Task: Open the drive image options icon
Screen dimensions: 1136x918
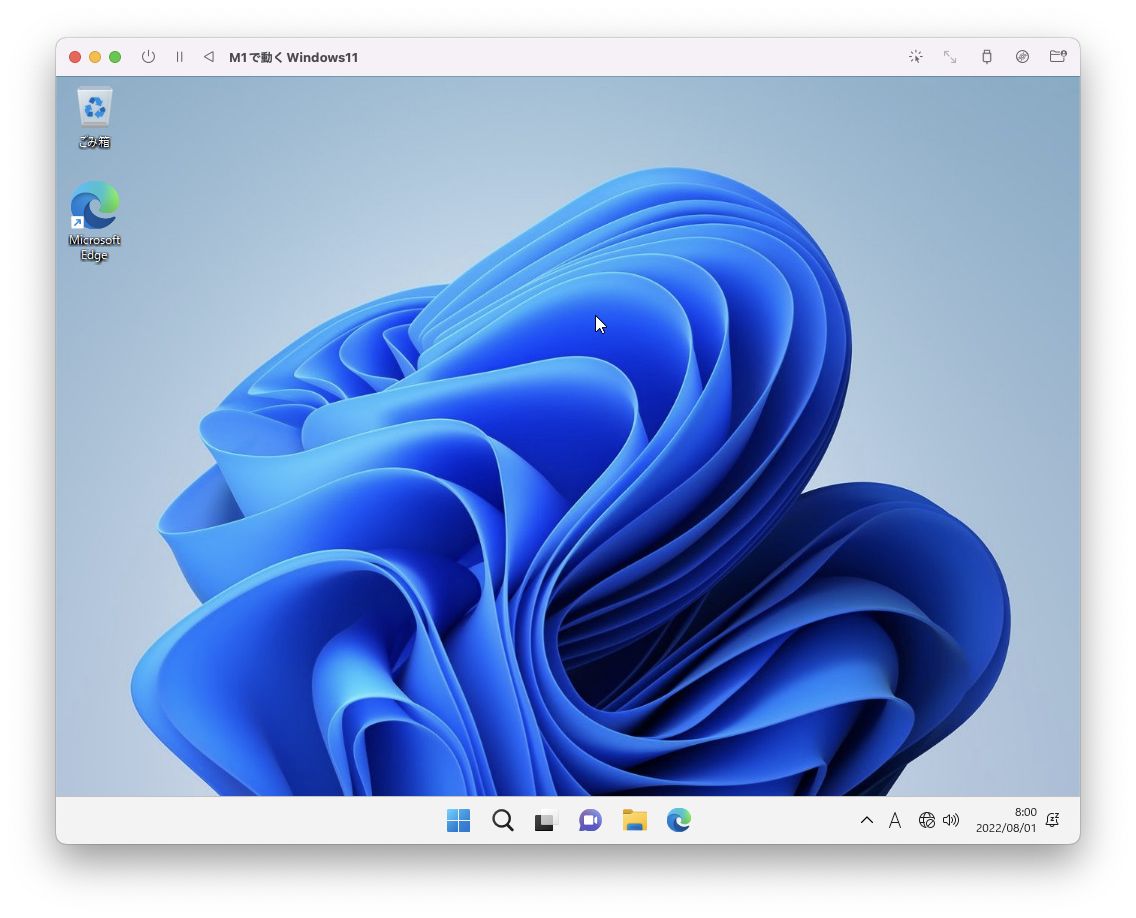Action: [x=1022, y=57]
